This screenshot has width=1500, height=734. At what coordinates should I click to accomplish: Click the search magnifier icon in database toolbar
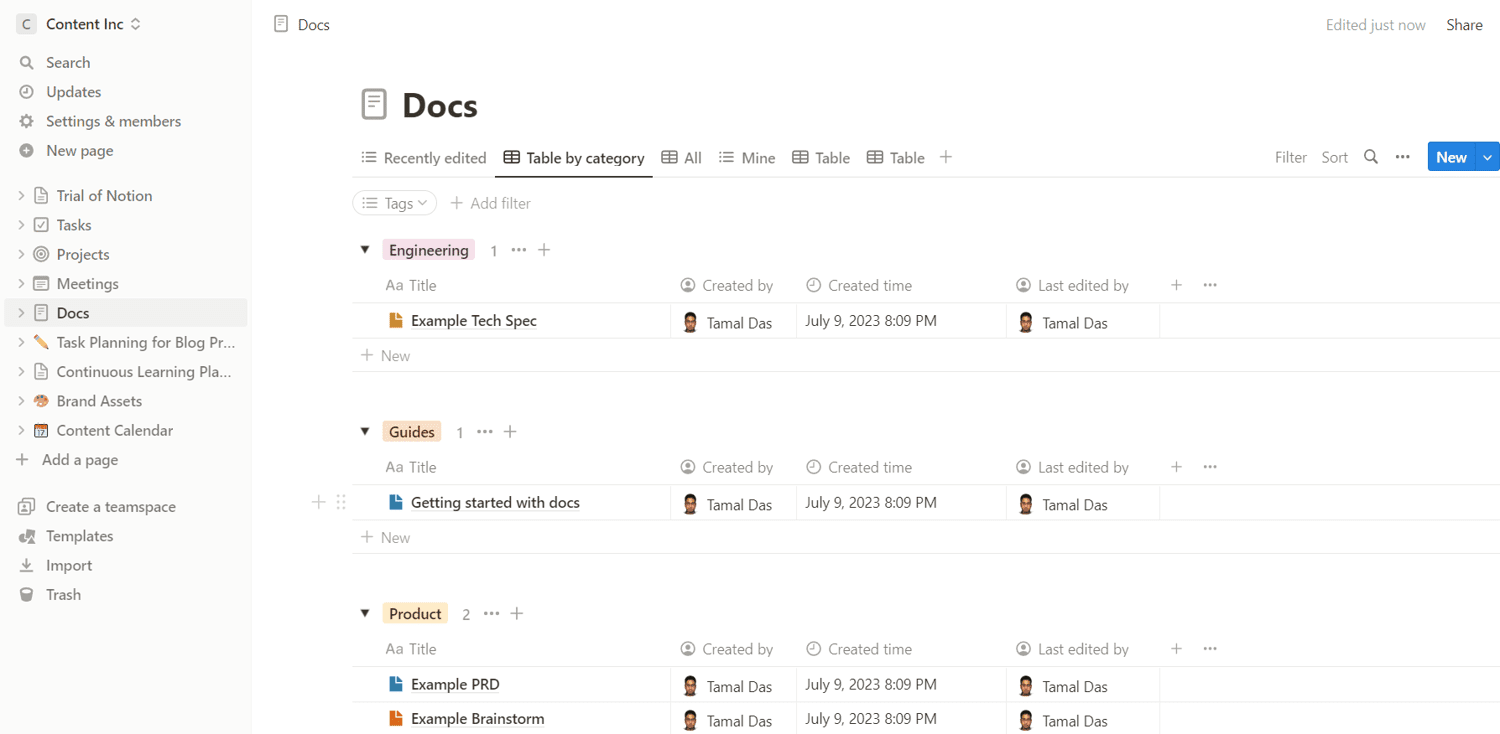(x=1371, y=157)
